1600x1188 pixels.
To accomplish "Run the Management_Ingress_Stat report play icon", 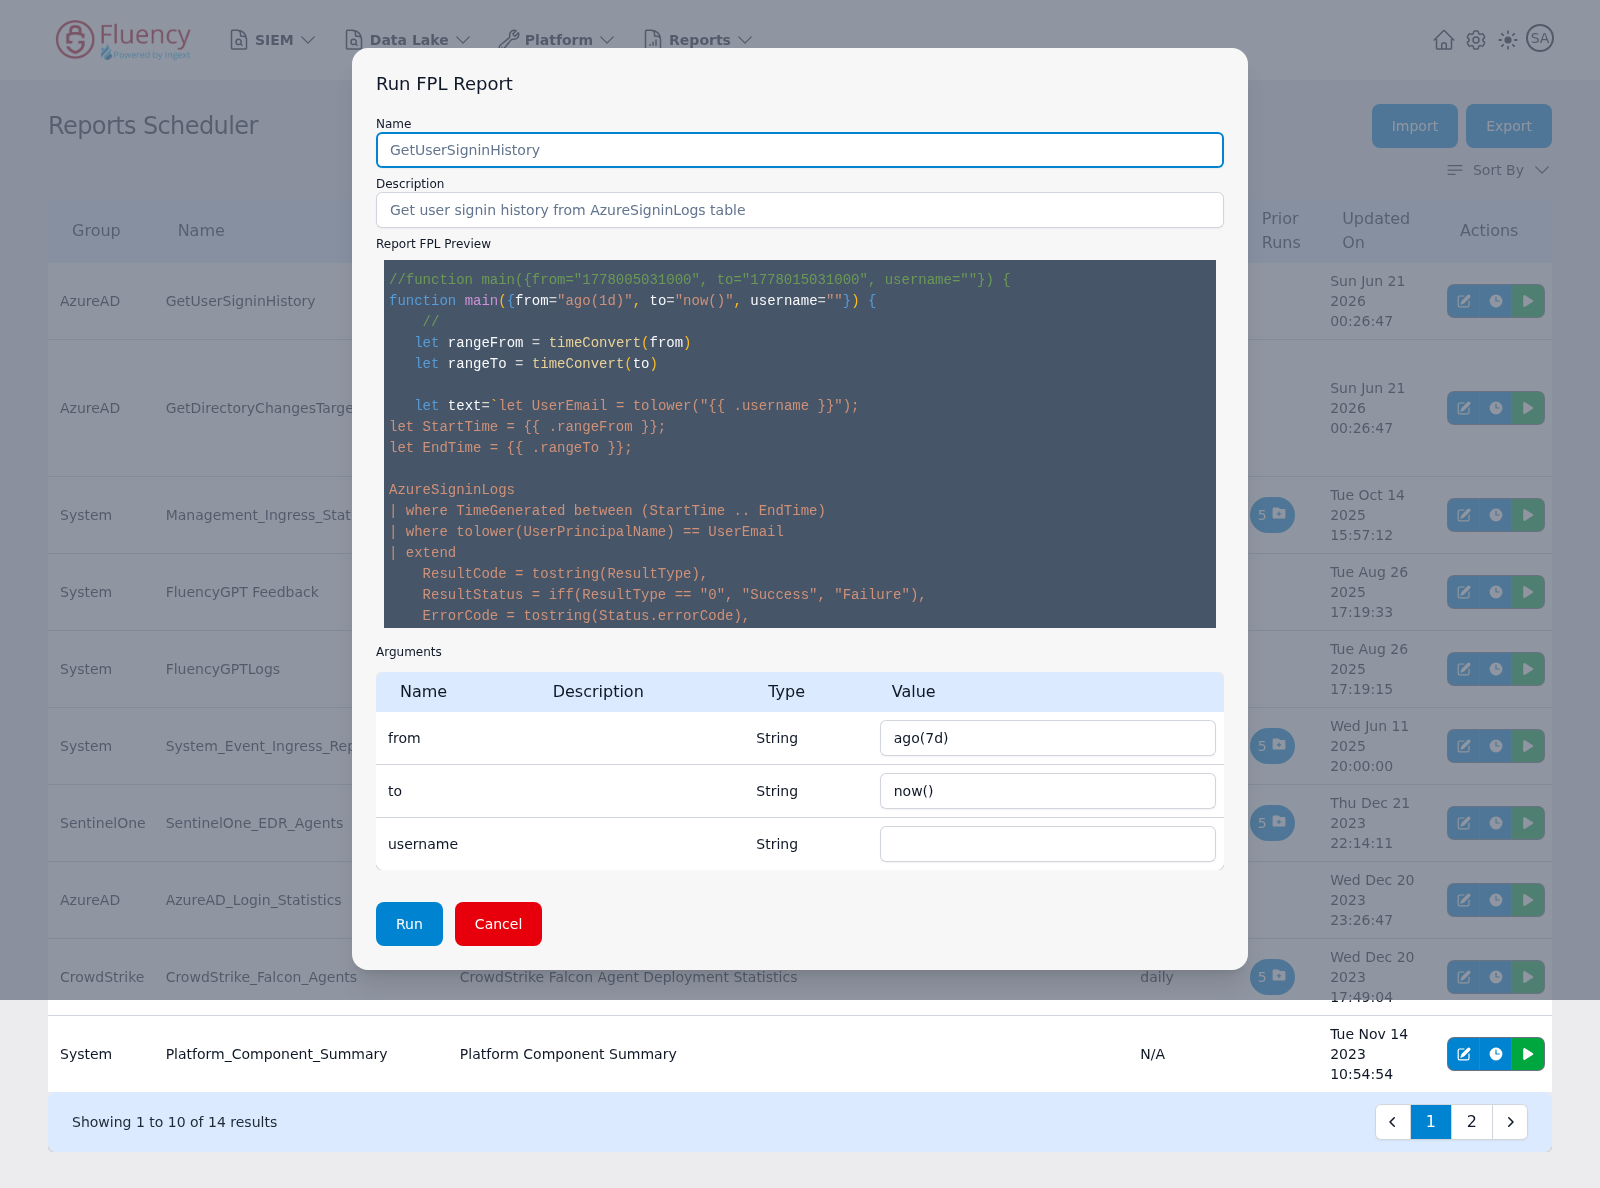I will (x=1528, y=515).
